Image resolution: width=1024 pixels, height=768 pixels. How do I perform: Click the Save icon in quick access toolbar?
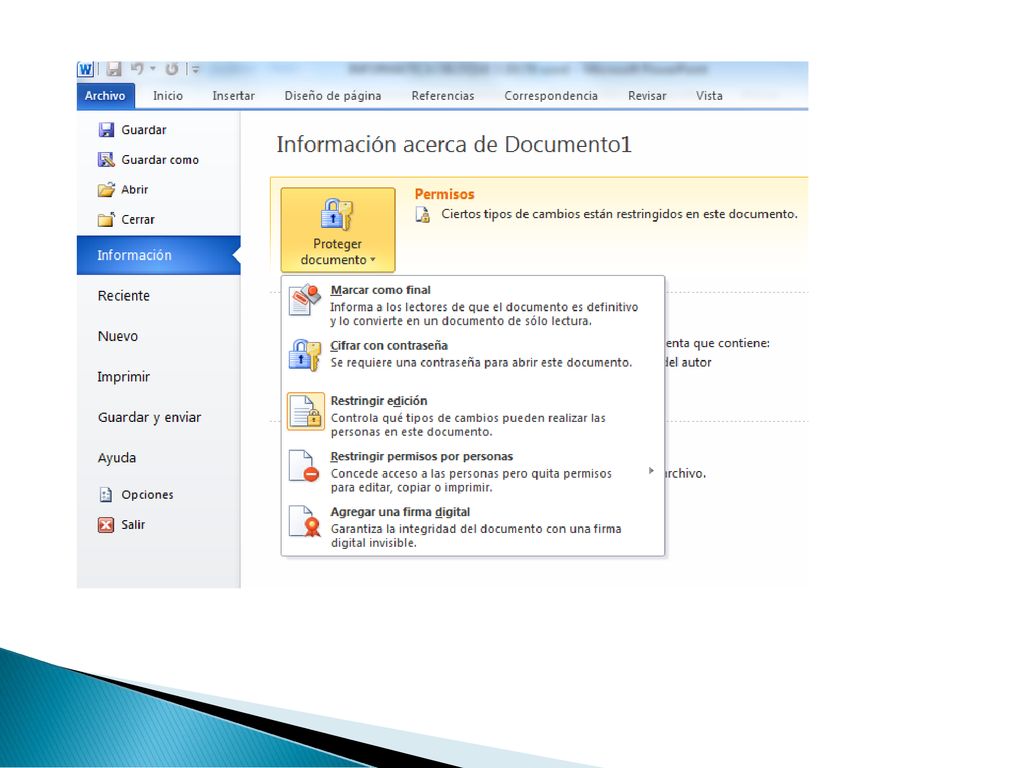114,69
